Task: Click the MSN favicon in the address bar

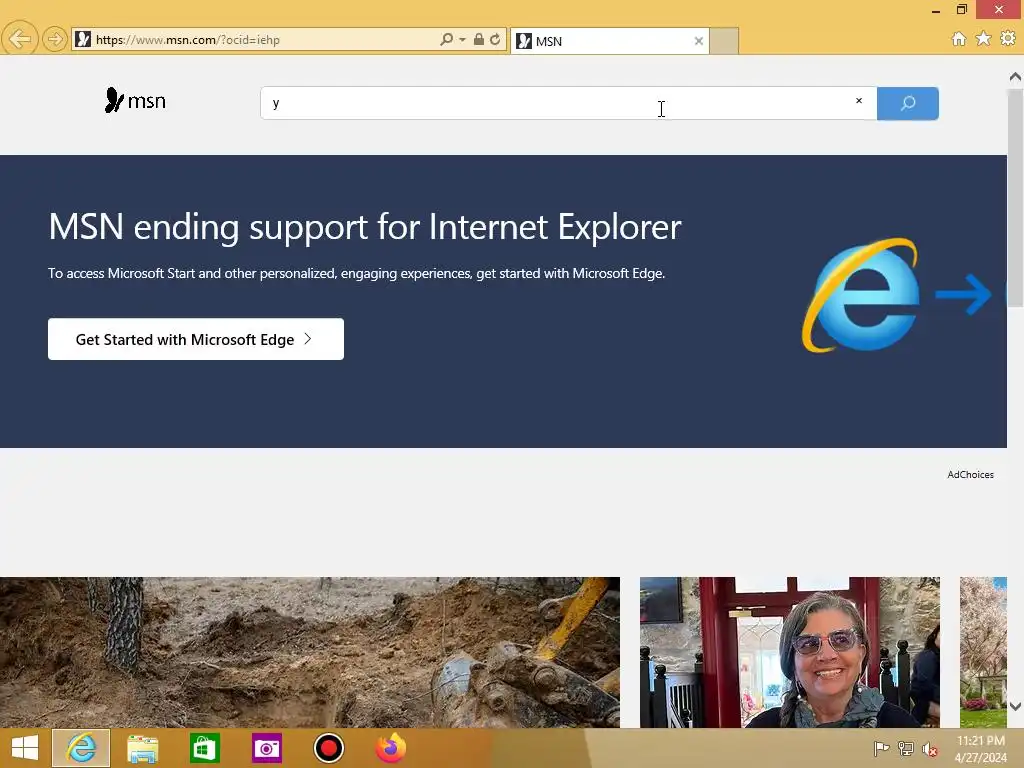Action: tap(83, 39)
